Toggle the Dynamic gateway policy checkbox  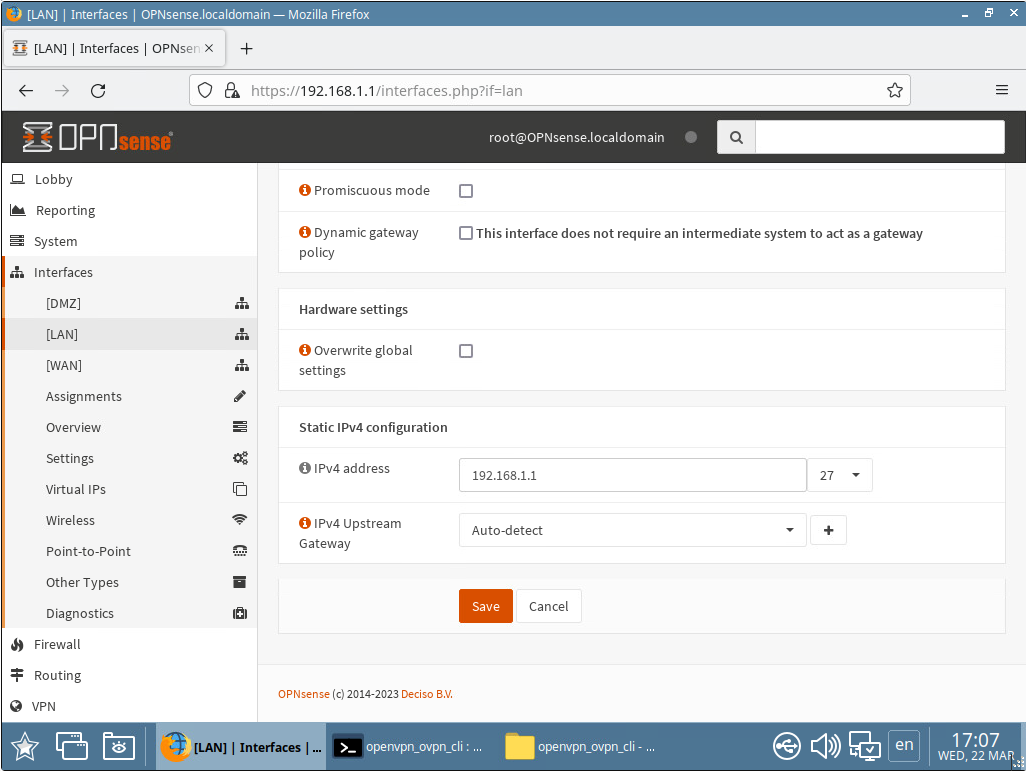pyautogui.click(x=466, y=233)
